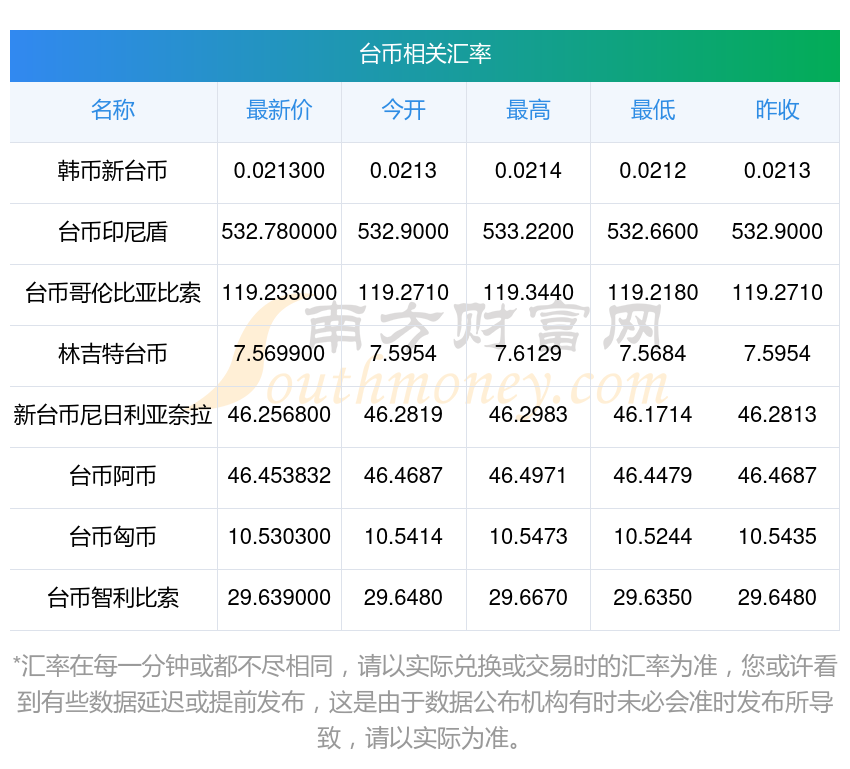The width and height of the screenshot is (850, 769).
Task: Click the exchange rate disclaimer footnote text
Action: pyautogui.click(x=425, y=703)
